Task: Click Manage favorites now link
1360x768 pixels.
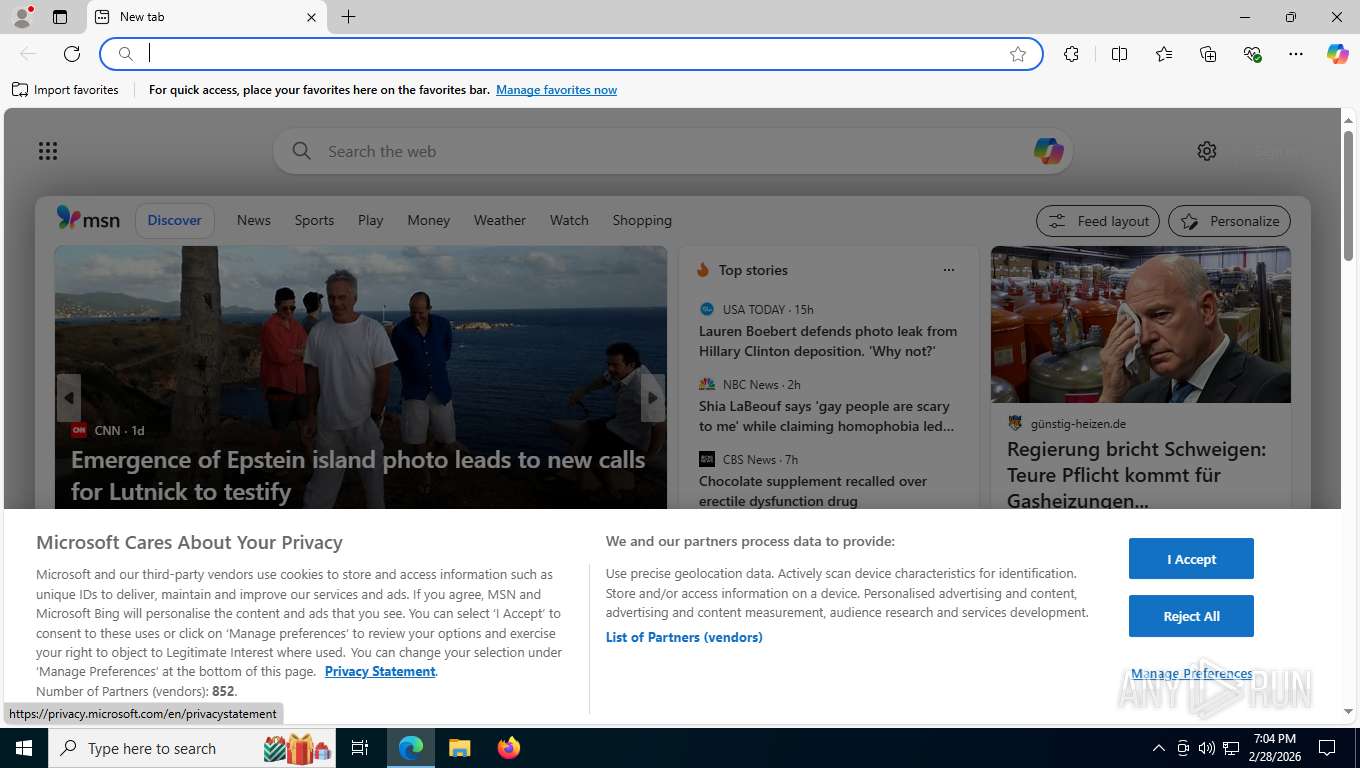Action: [556, 90]
